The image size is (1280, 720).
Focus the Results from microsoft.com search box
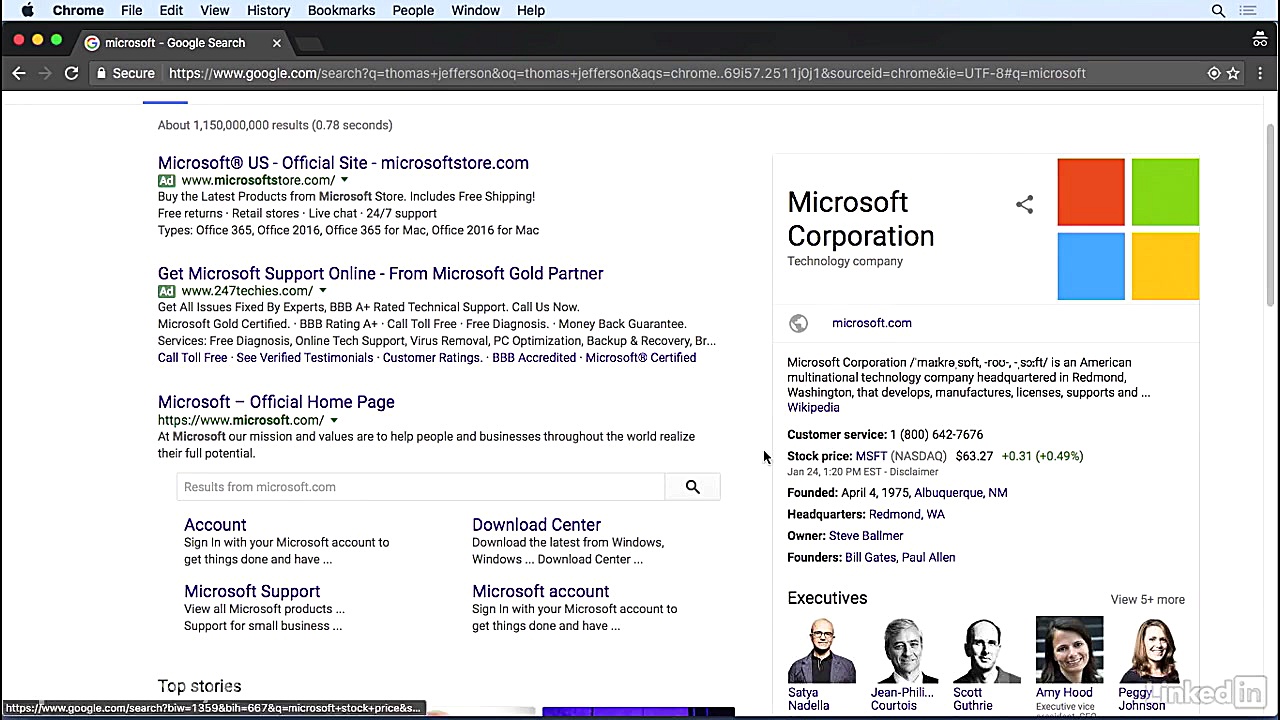click(420, 487)
